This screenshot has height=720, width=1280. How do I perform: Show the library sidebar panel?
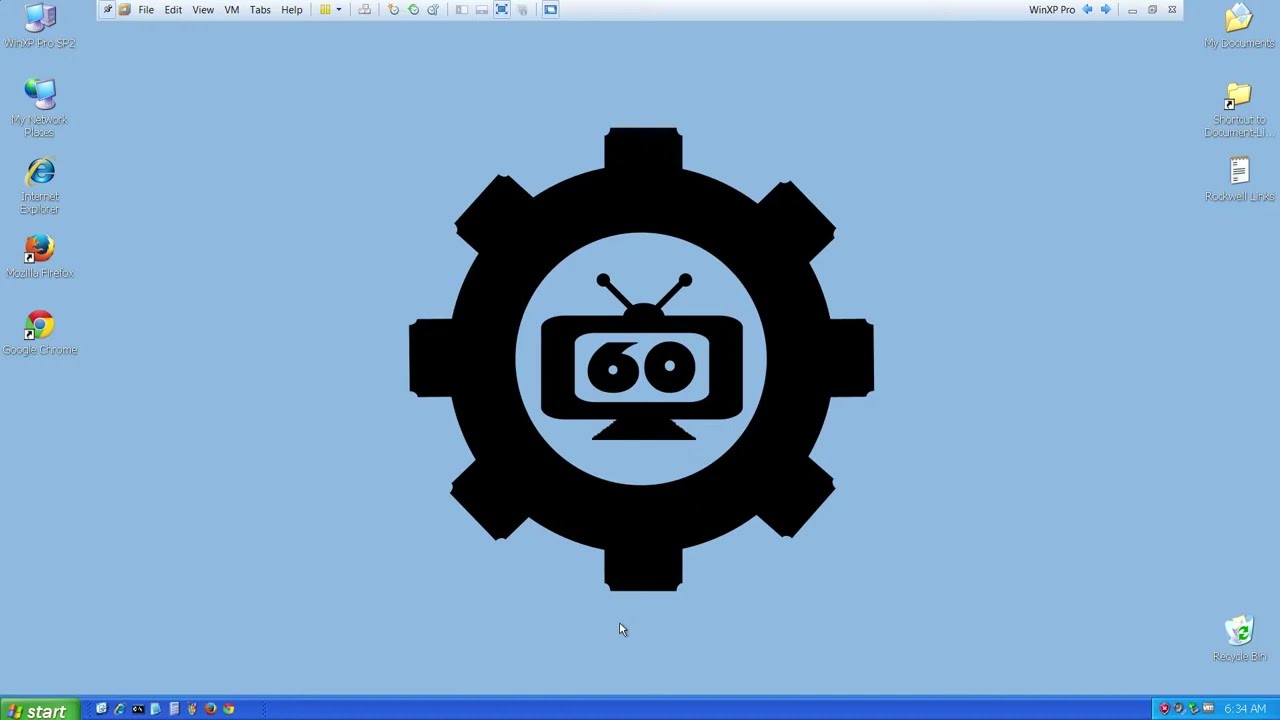pyautogui.click(x=461, y=10)
